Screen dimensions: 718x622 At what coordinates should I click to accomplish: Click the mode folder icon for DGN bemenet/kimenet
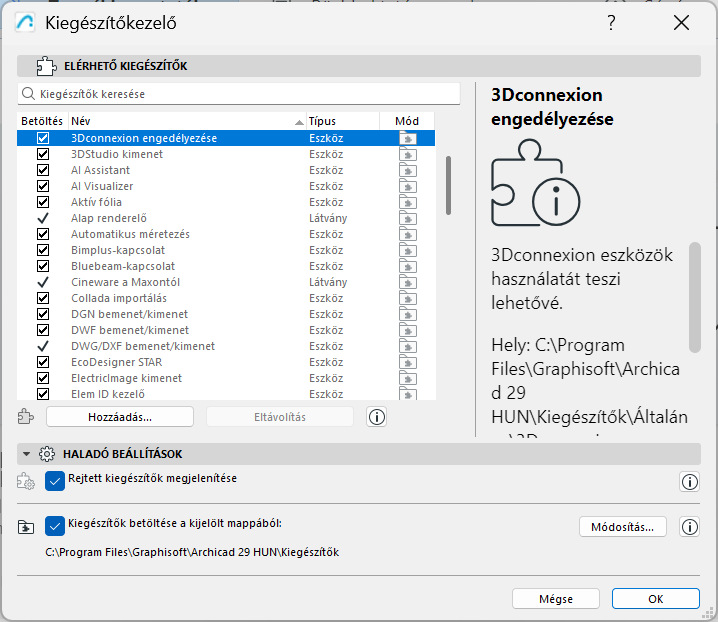pyautogui.click(x=408, y=315)
